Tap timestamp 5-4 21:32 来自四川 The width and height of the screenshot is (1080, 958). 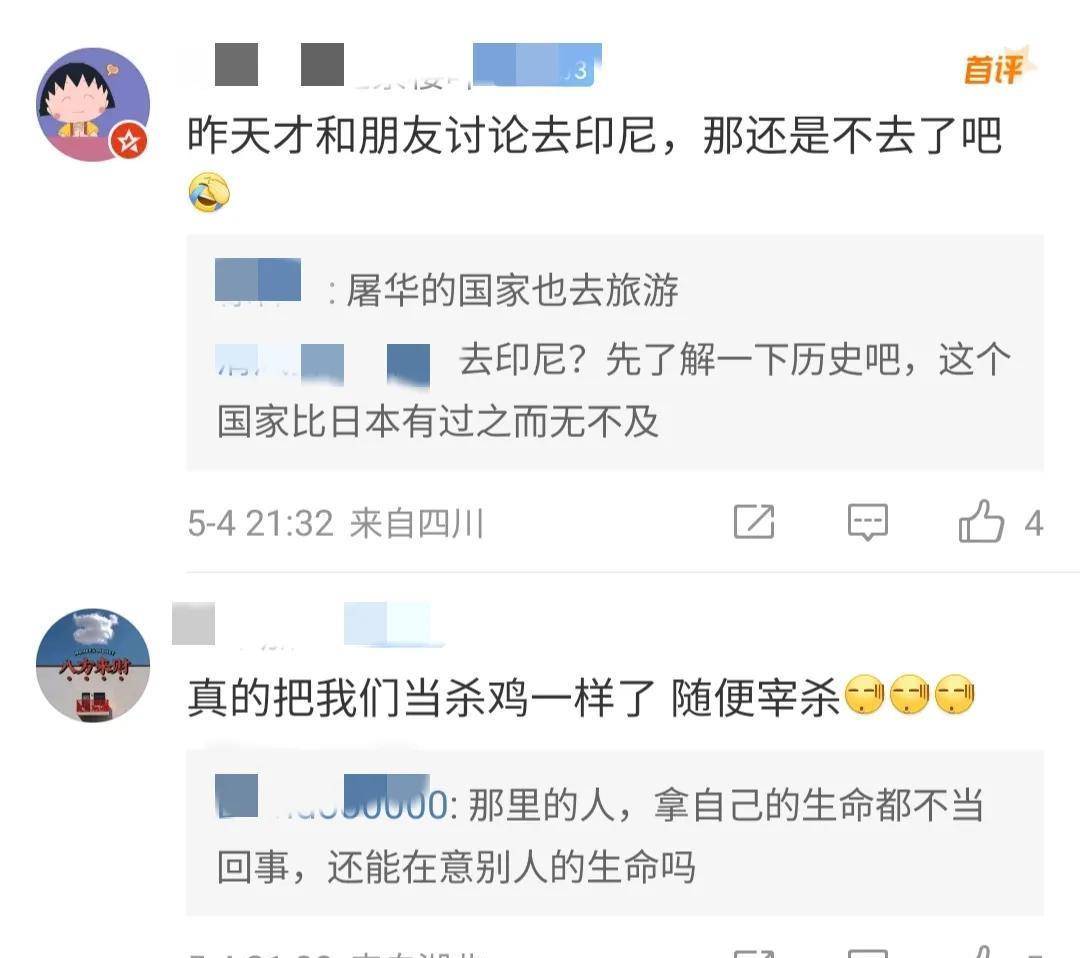click(335, 523)
